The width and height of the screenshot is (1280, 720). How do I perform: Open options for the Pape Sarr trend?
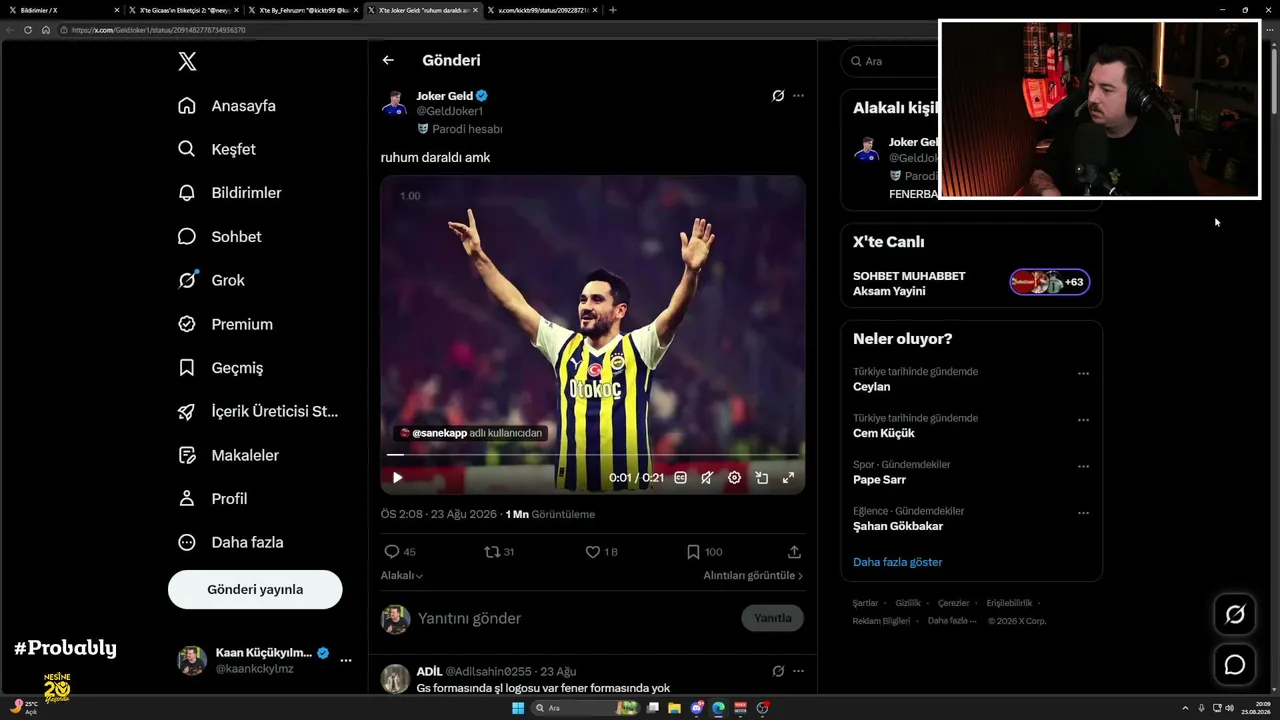1083,466
